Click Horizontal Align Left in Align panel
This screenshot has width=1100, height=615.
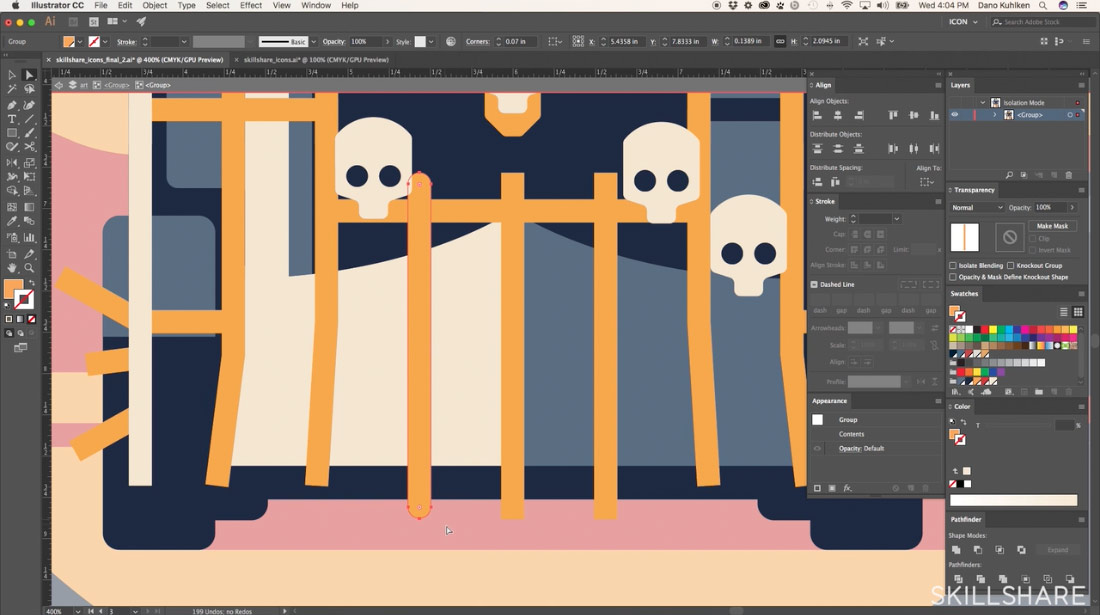click(x=817, y=116)
